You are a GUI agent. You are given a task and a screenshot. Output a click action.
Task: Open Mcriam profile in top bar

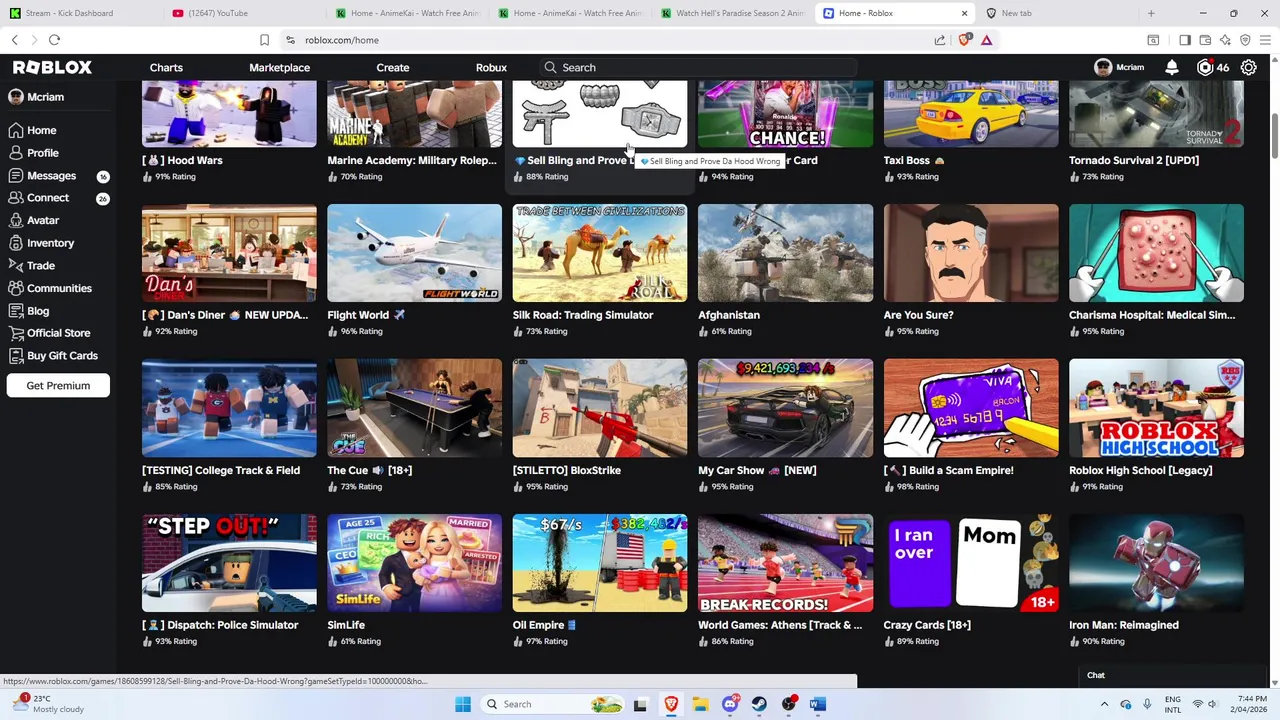click(1120, 67)
